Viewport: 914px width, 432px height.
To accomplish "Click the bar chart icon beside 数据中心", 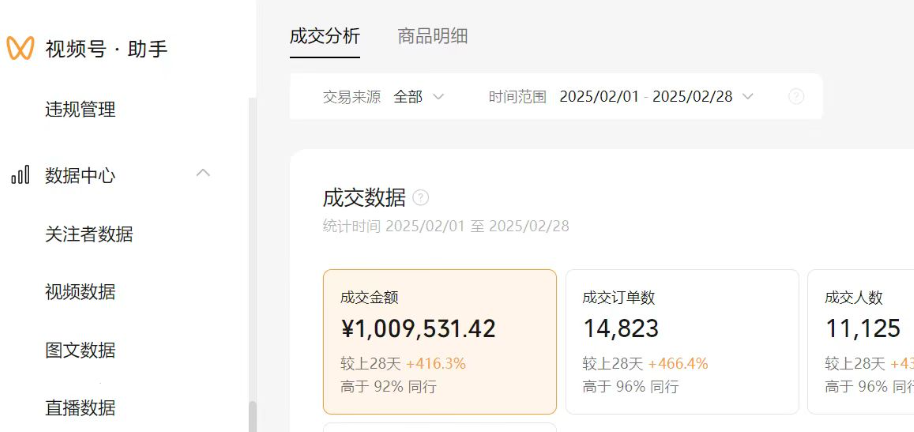I will point(20,176).
